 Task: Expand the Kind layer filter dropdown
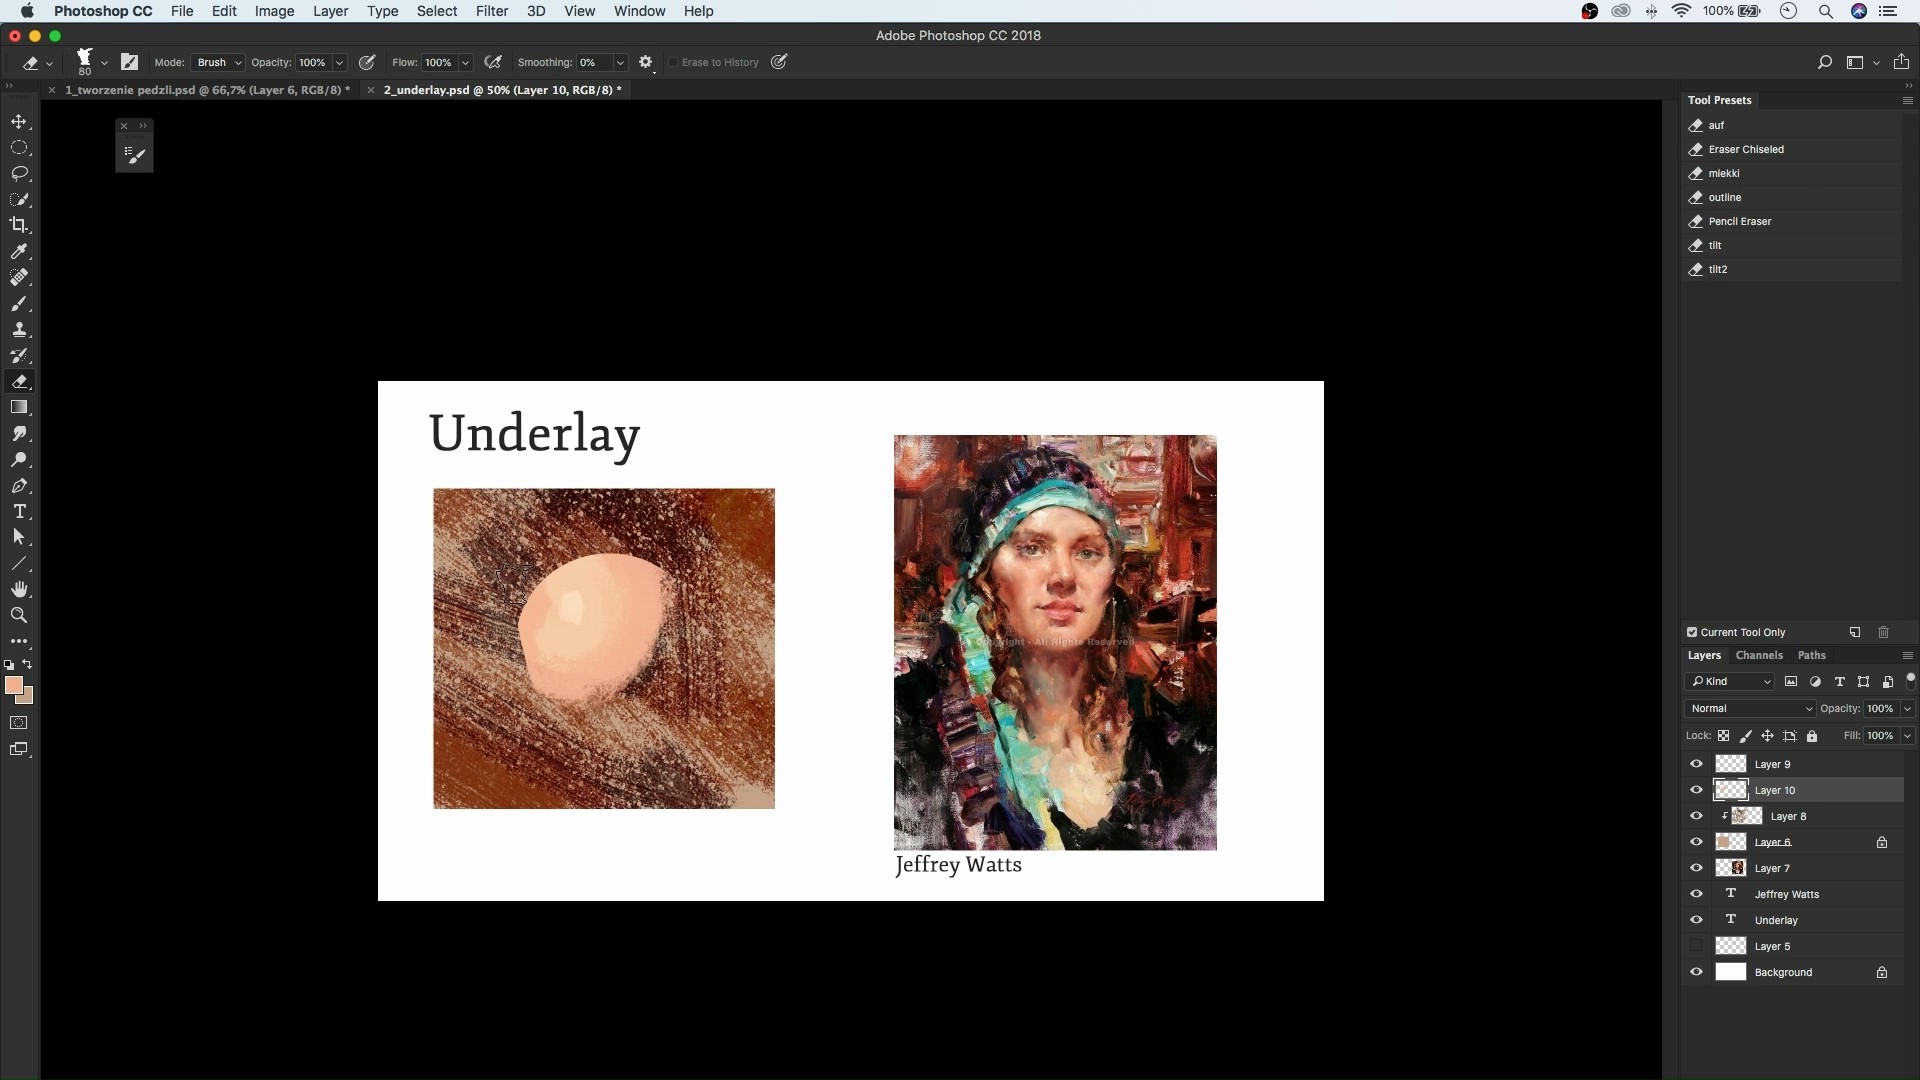point(1730,682)
